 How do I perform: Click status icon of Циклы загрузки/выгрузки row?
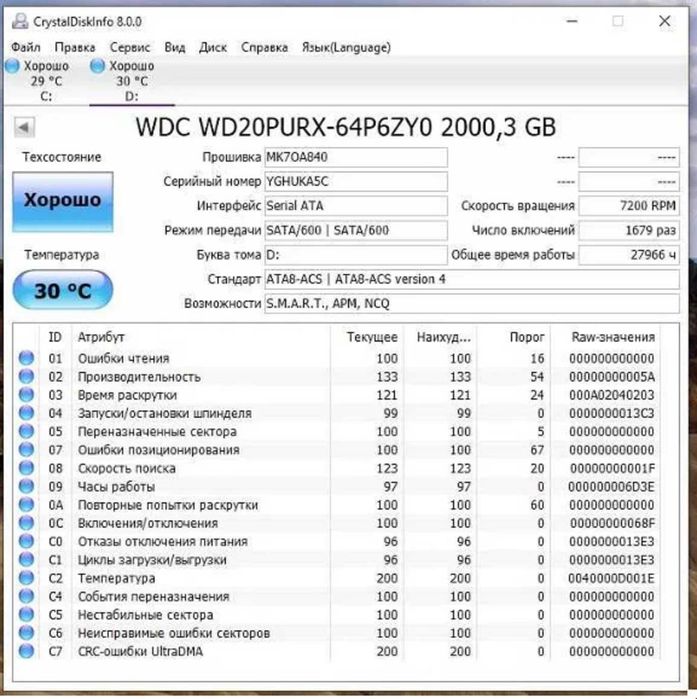(26, 559)
